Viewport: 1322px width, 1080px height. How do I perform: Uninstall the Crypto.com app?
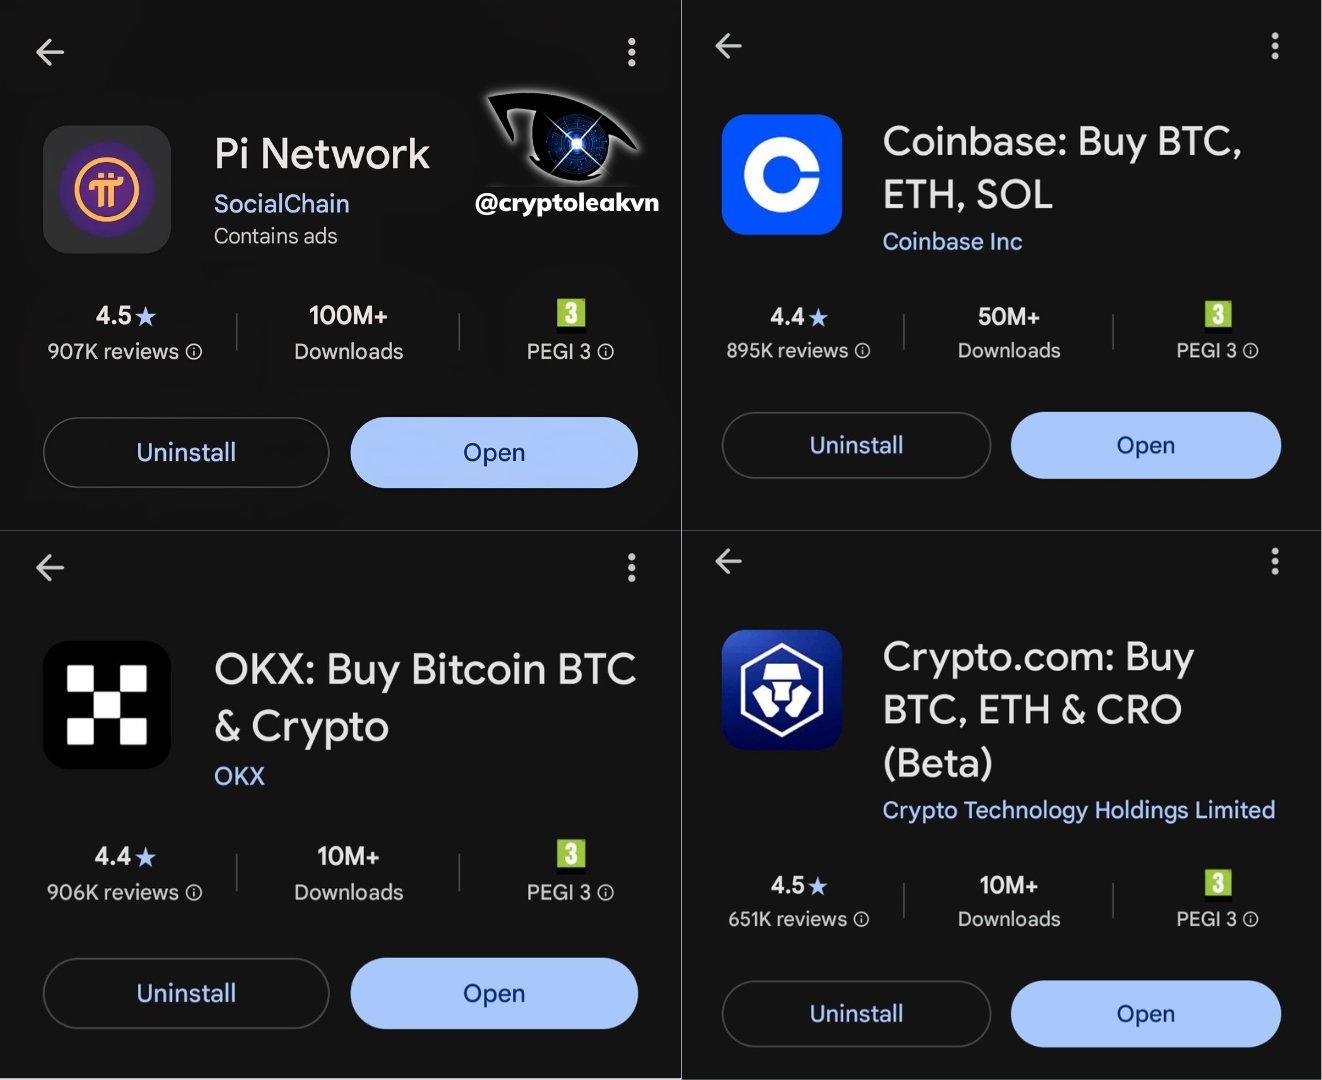856,1014
